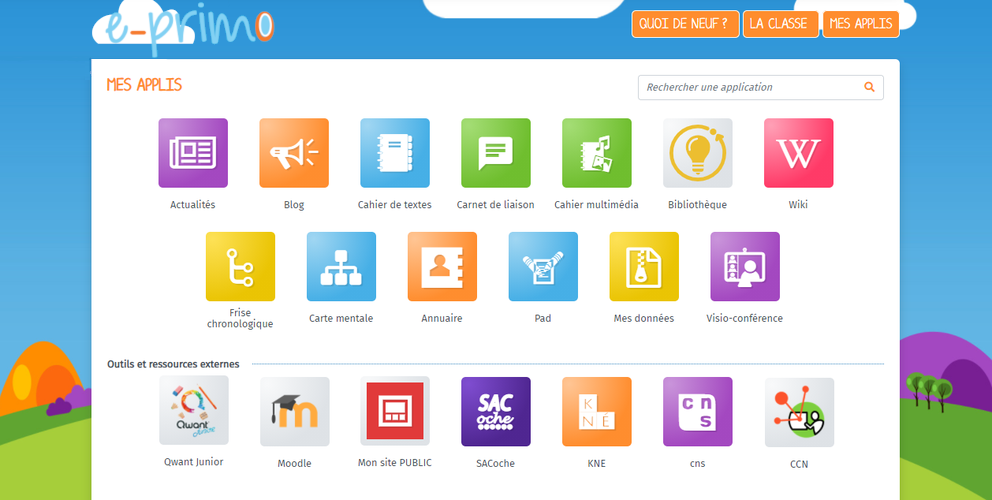Click the Bibliothèque label

click(698, 205)
